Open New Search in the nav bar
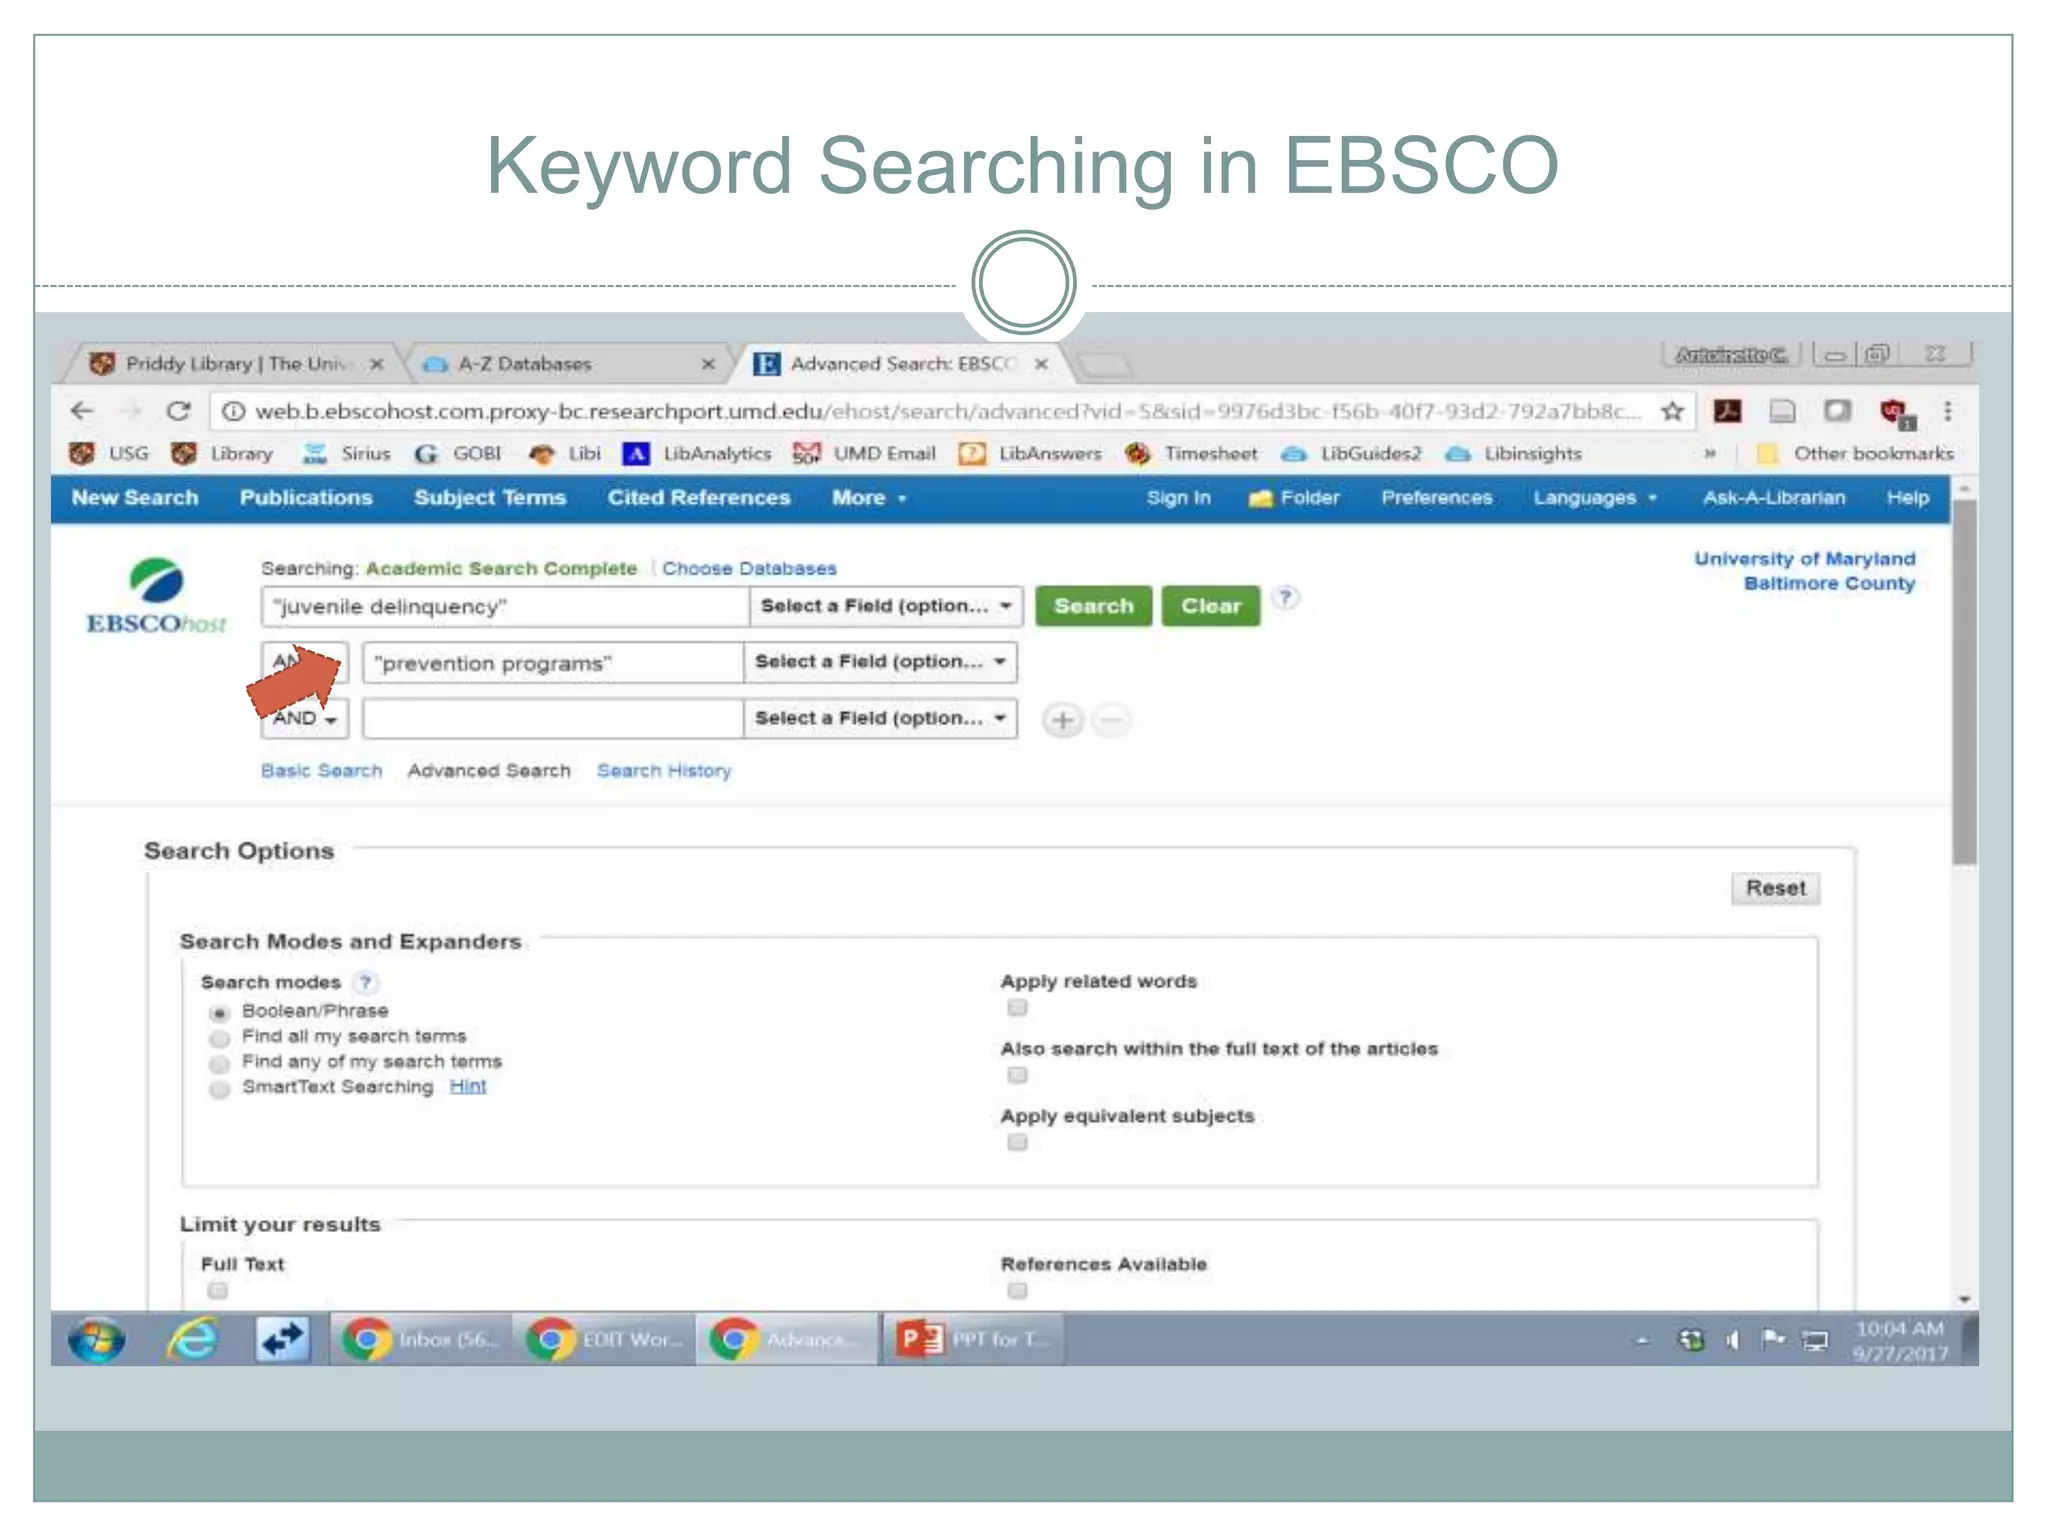2048x1536 pixels. (135, 498)
